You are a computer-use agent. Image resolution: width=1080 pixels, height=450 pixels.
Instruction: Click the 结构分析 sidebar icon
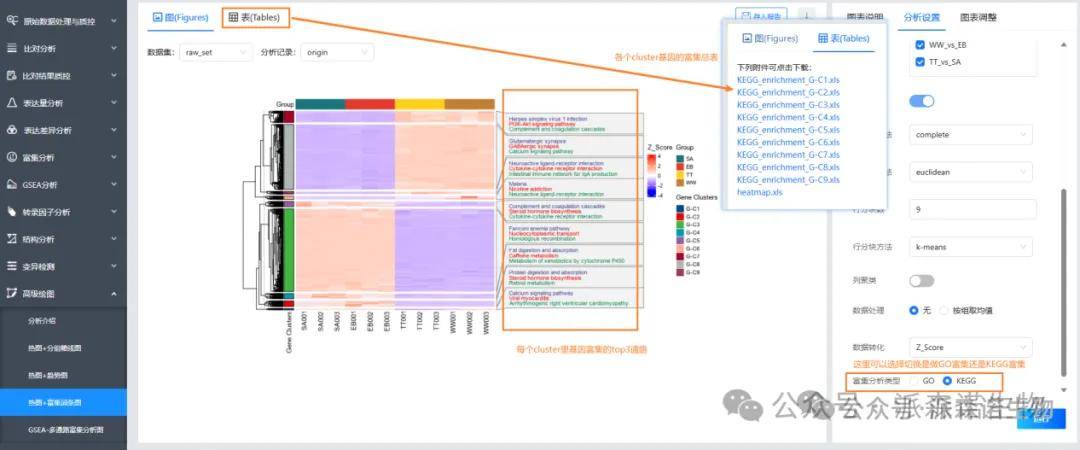(x=12, y=239)
